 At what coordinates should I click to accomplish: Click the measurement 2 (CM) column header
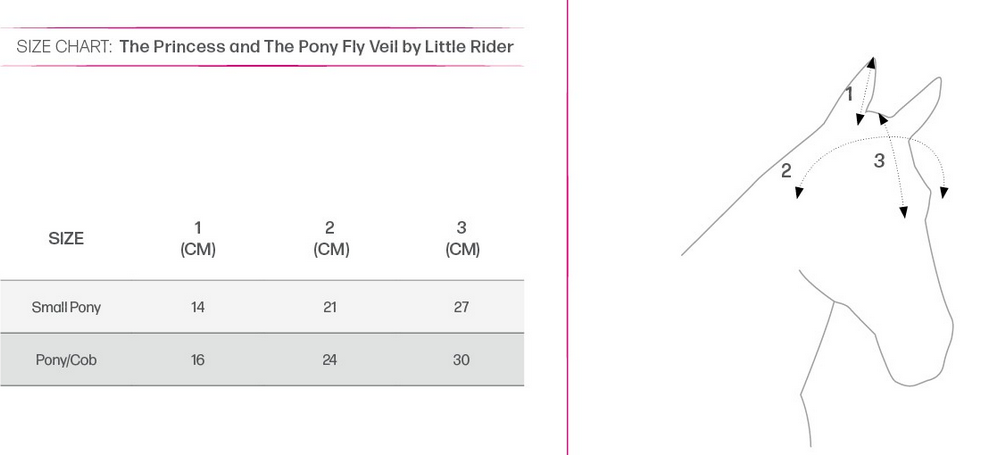coord(331,239)
